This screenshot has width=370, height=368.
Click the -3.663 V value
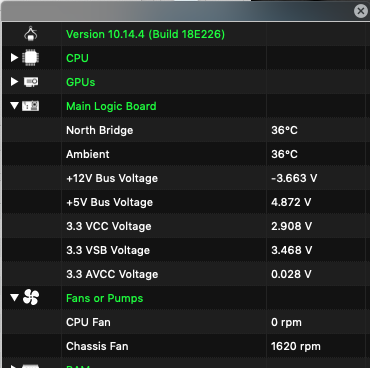click(x=294, y=178)
